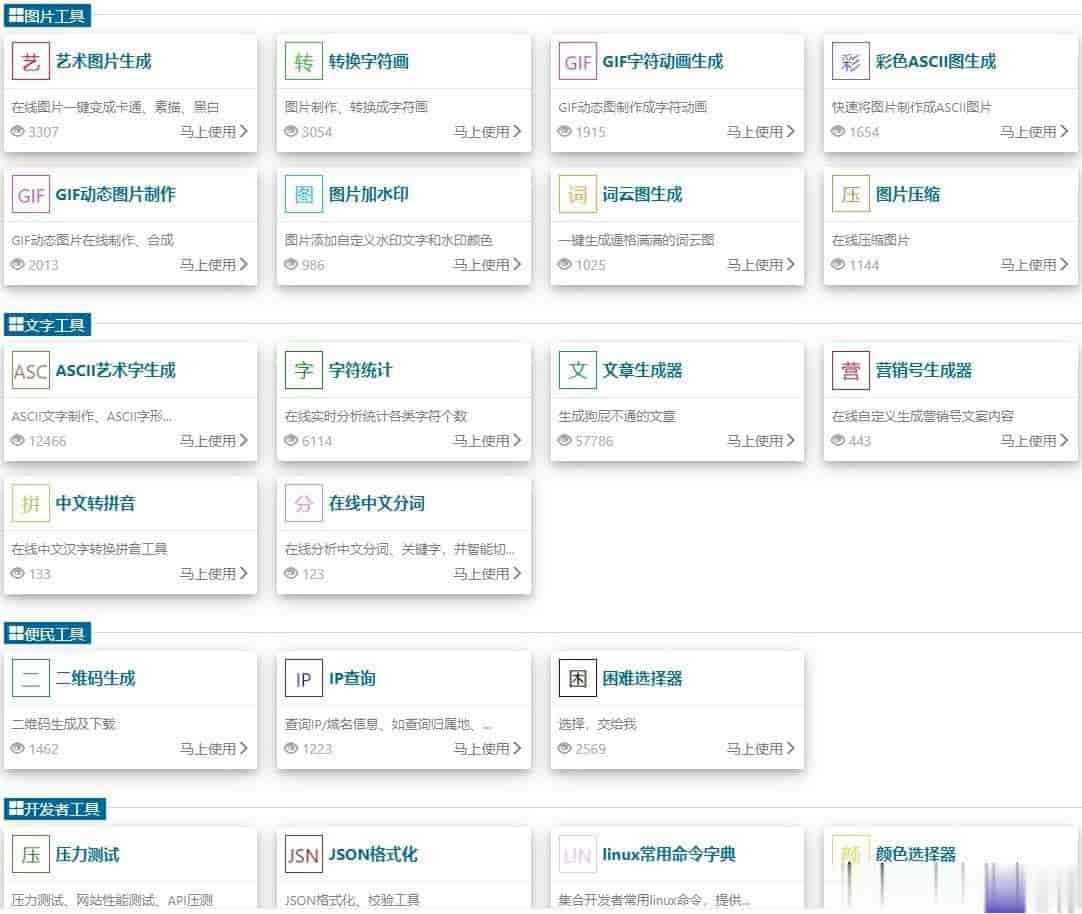Click the 转 icon on 转换字符画 card
Viewport: 1082px width, 914px height.
(303, 61)
